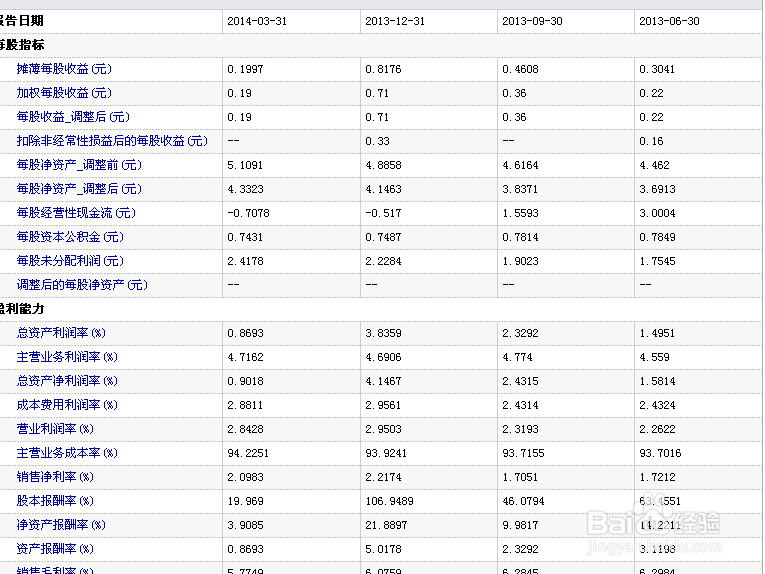Image resolution: width=765 pixels, height=574 pixels.
Task: Open the 每股净资产_调整前(元) link
Action: pos(79,165)
